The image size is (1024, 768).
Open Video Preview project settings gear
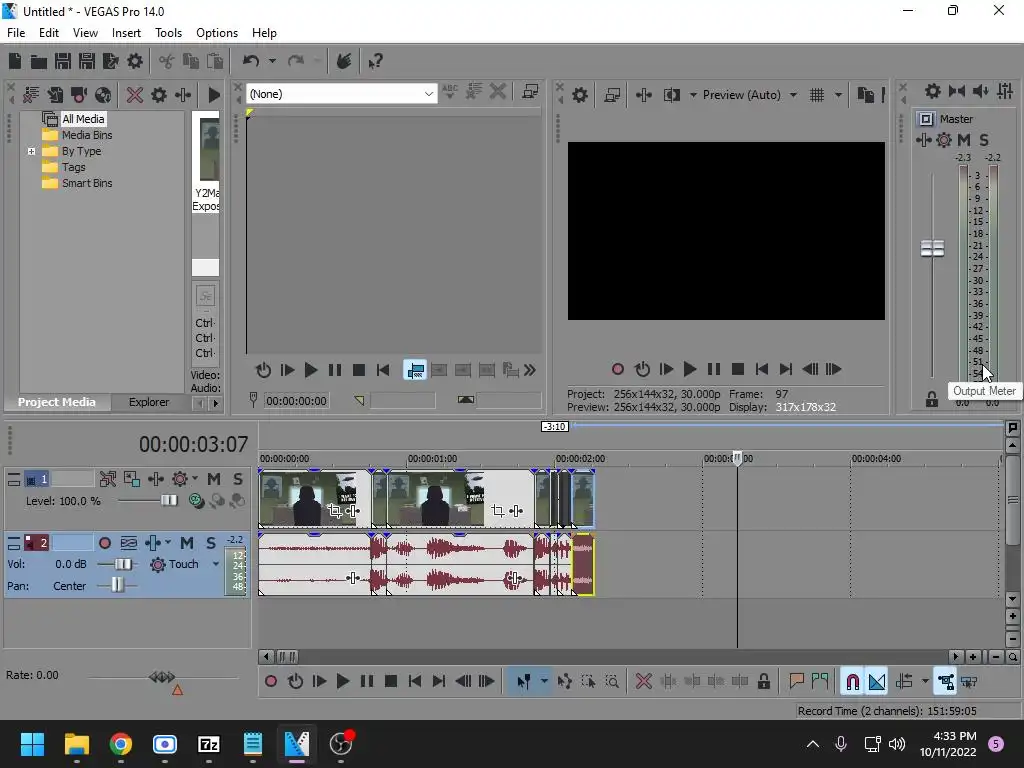pyautogui.click(x=579, y=95)
